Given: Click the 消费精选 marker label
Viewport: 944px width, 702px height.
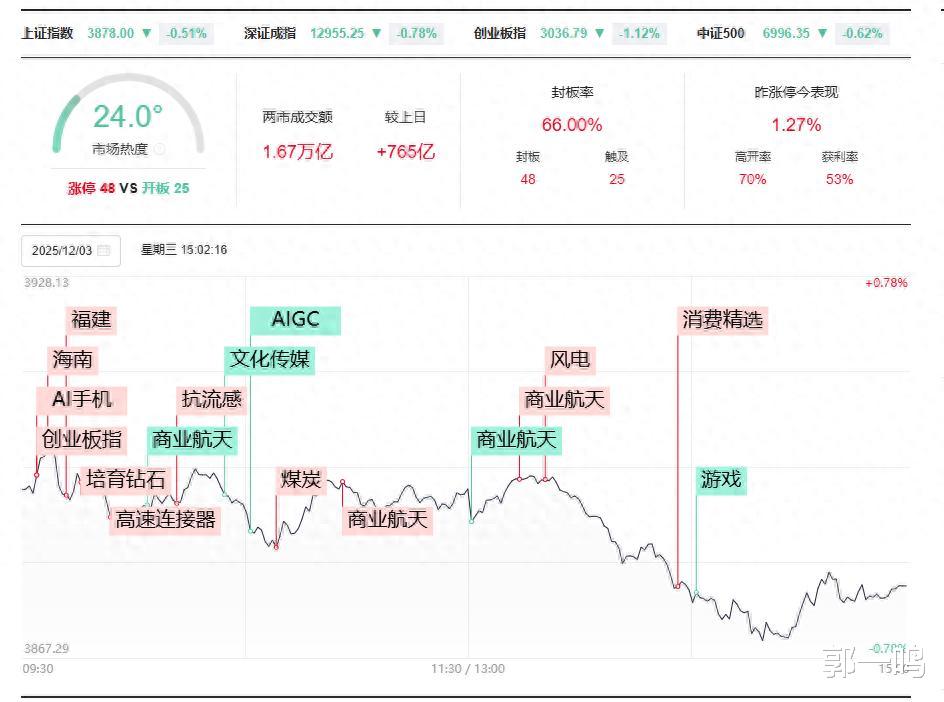Looking at the screenshot, I should (x=723, y=320).
